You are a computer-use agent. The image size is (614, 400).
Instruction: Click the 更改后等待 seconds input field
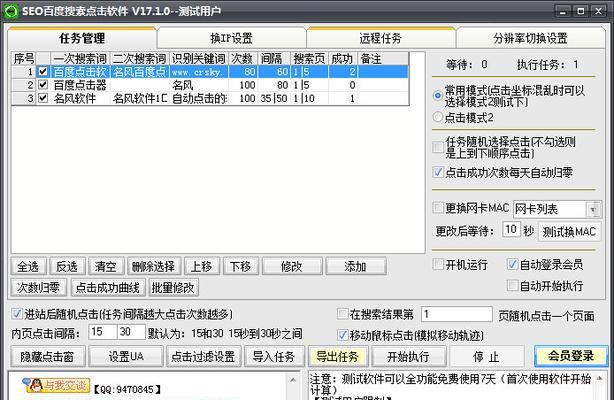pyautogui.click(x=511, y=230)
